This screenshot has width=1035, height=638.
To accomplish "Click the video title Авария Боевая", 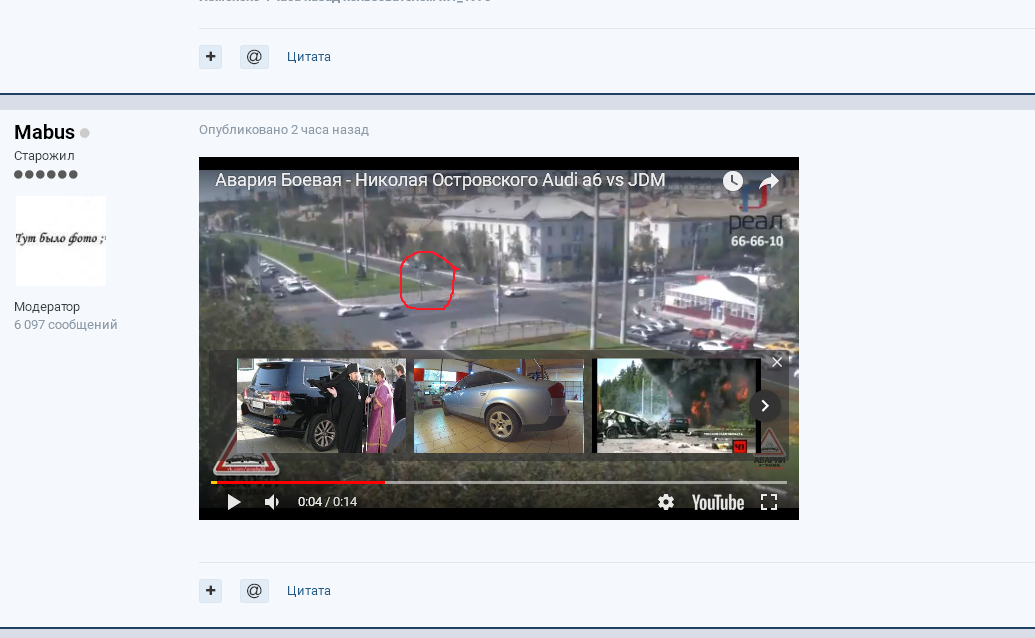I will 440,179.
